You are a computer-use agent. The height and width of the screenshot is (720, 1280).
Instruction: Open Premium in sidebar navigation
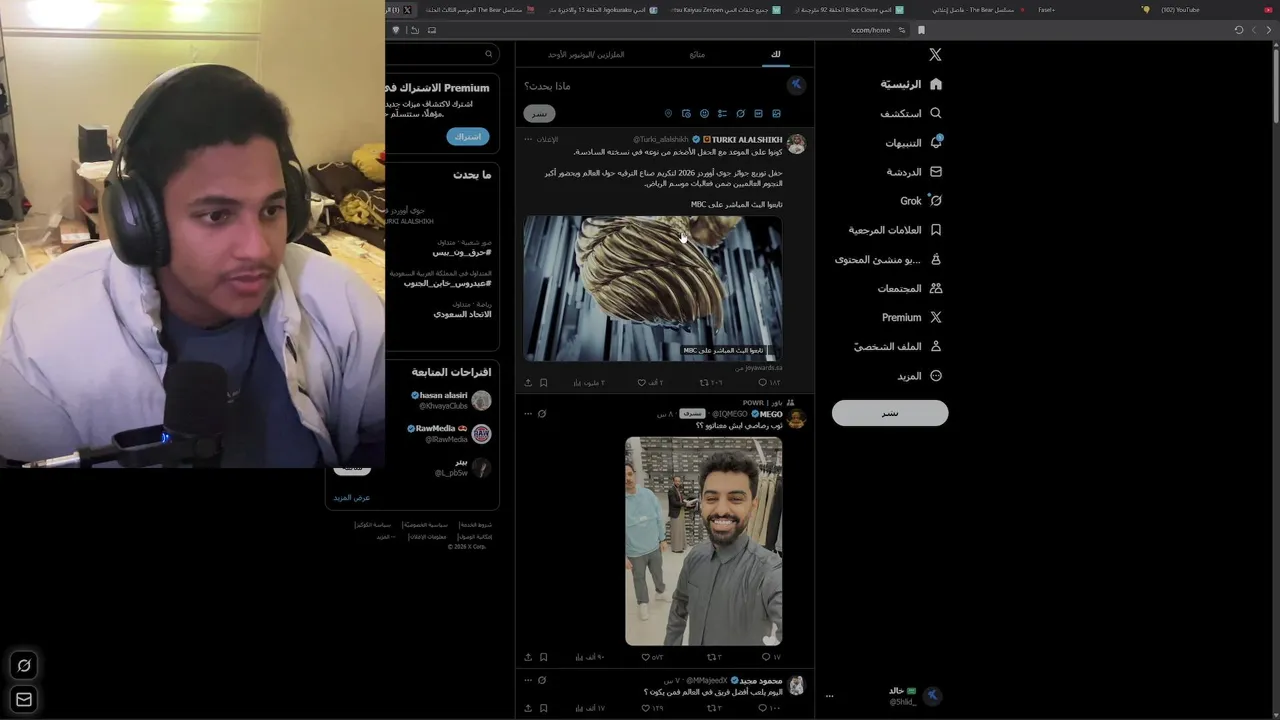(x=912, y=317)
